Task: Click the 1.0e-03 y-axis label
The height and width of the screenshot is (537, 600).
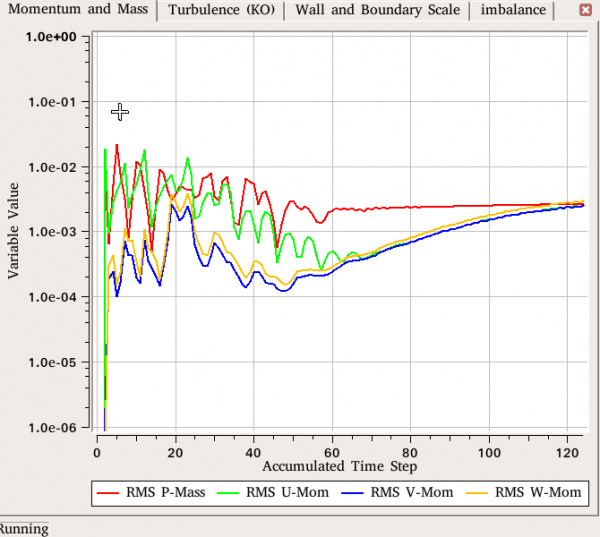Action: tap(52, 232)
